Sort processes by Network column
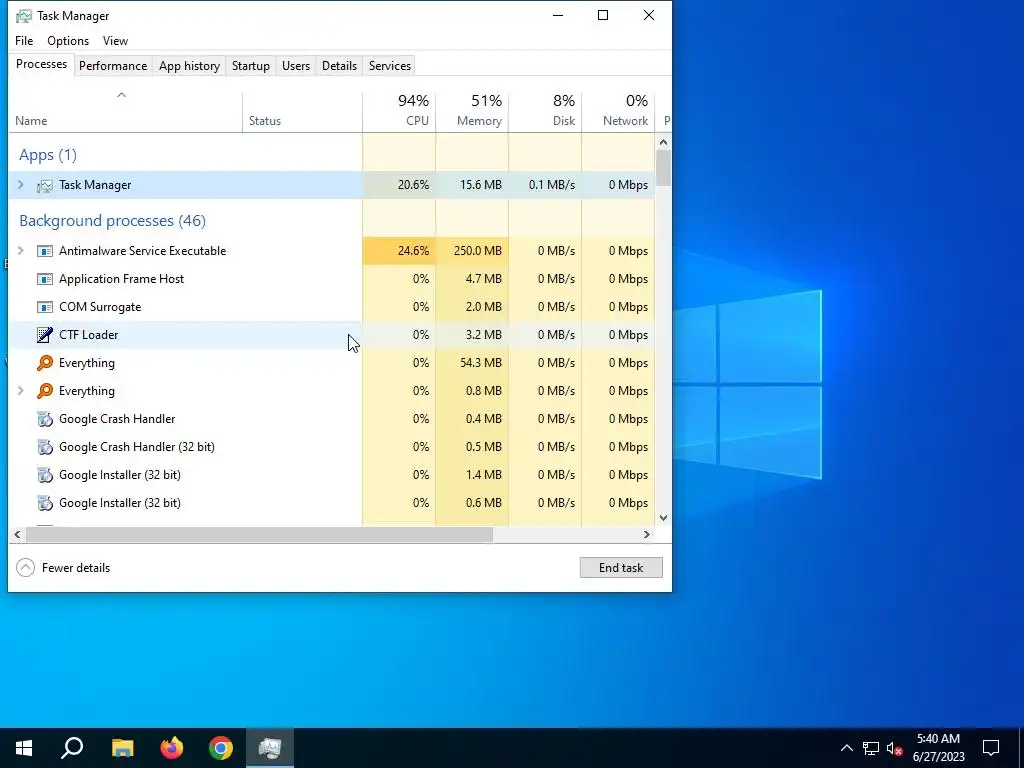 coord(618,112)
